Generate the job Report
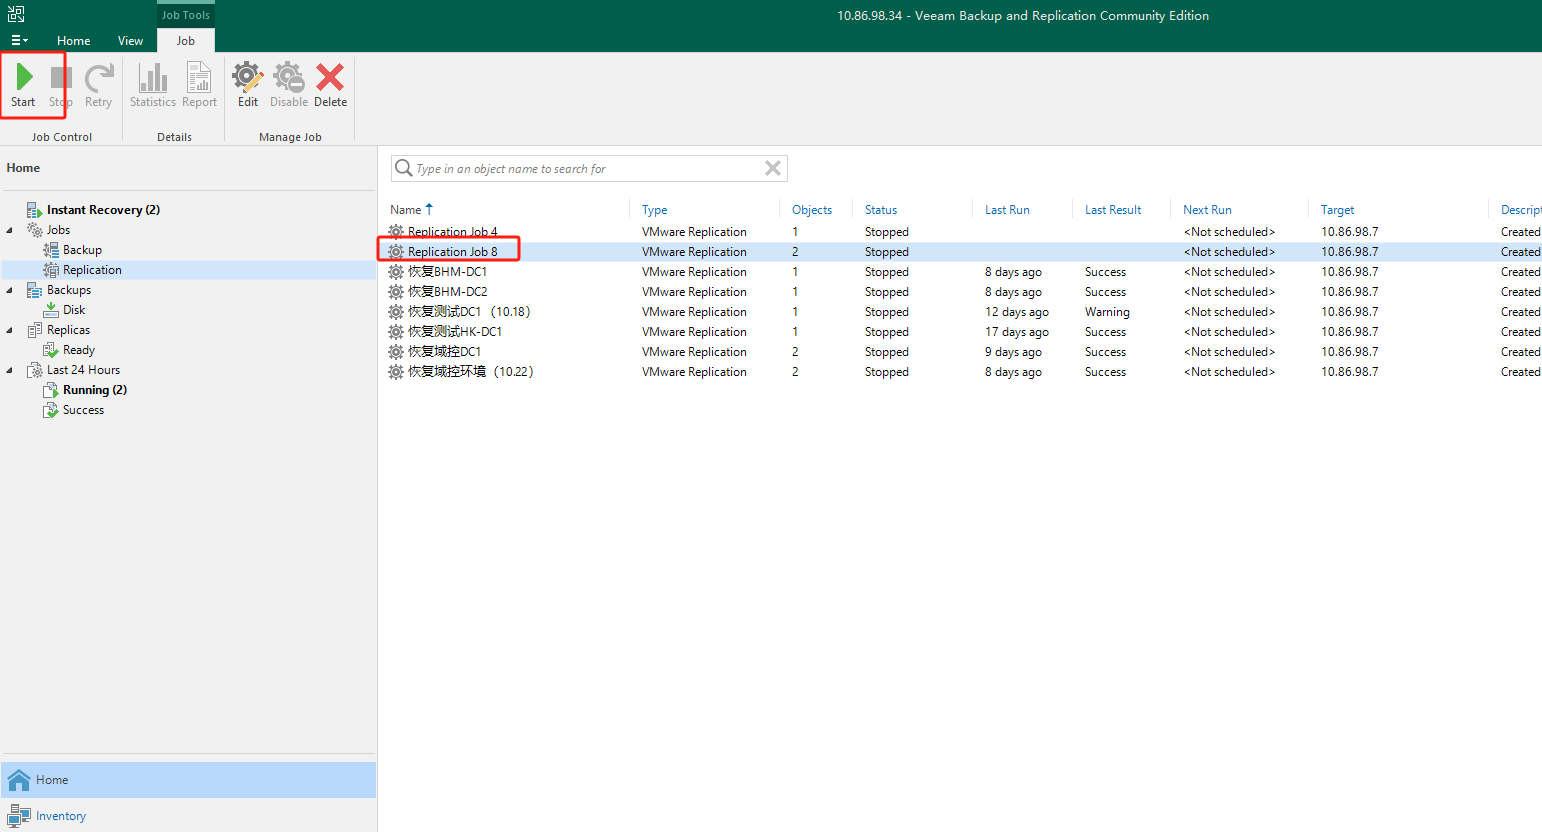The height and width of the screenshot is (832, 1542). 199,85
